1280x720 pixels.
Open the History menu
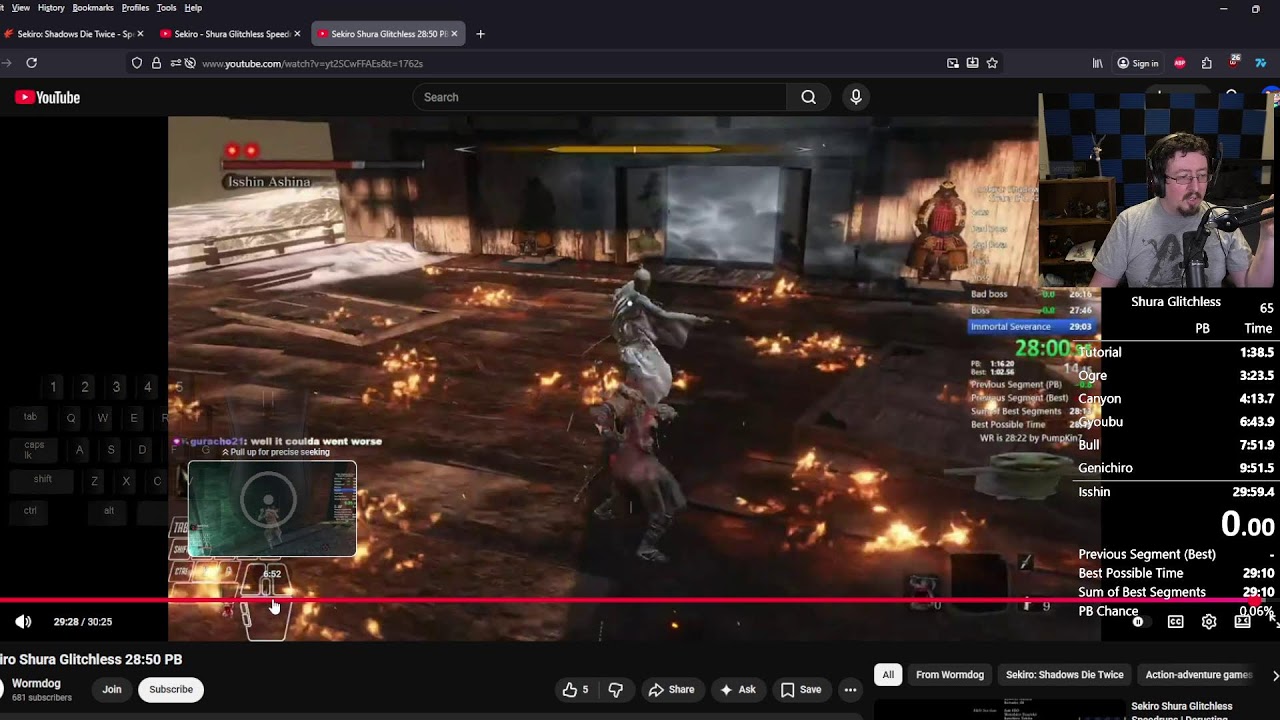[51, 8]
